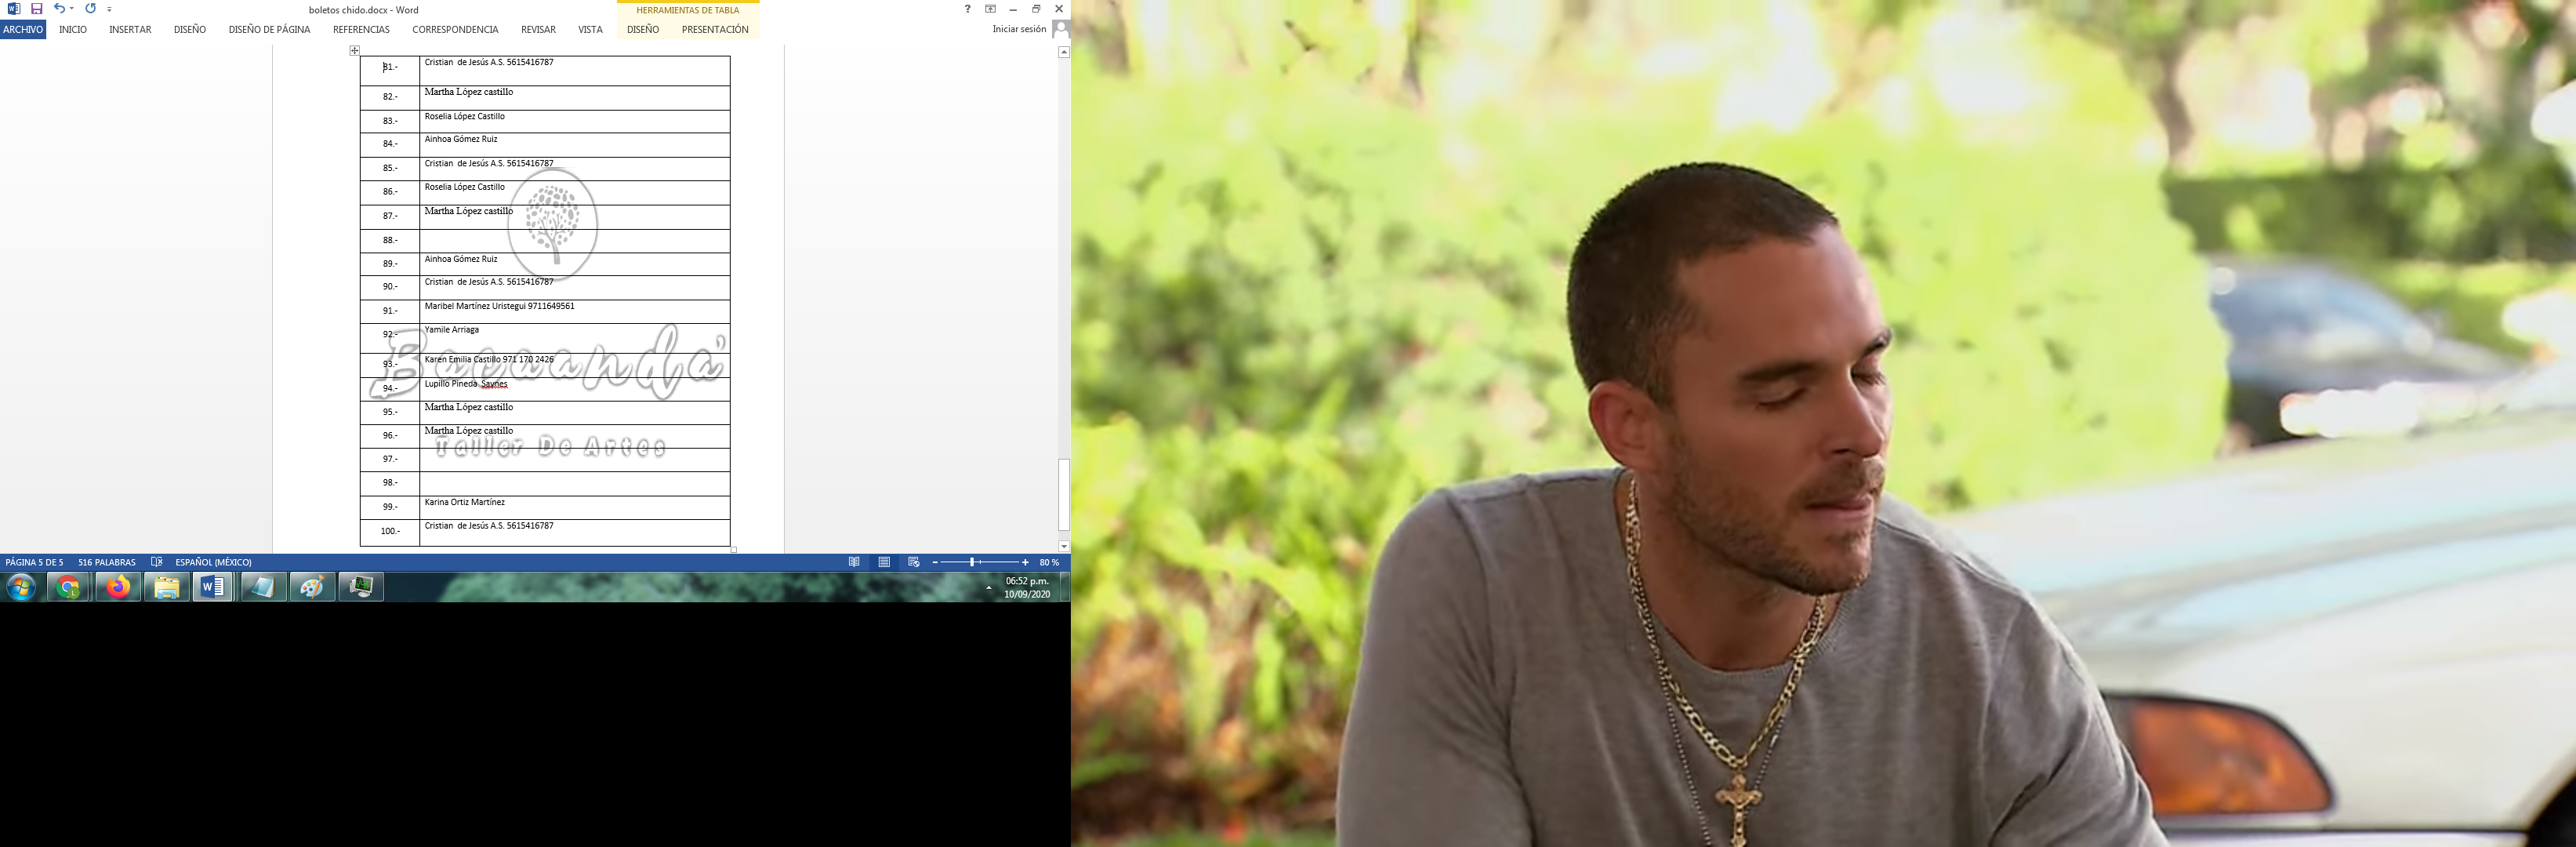Switch to Read Mode view icon
Screen dimensions: 2576x847
coord(854,562)
